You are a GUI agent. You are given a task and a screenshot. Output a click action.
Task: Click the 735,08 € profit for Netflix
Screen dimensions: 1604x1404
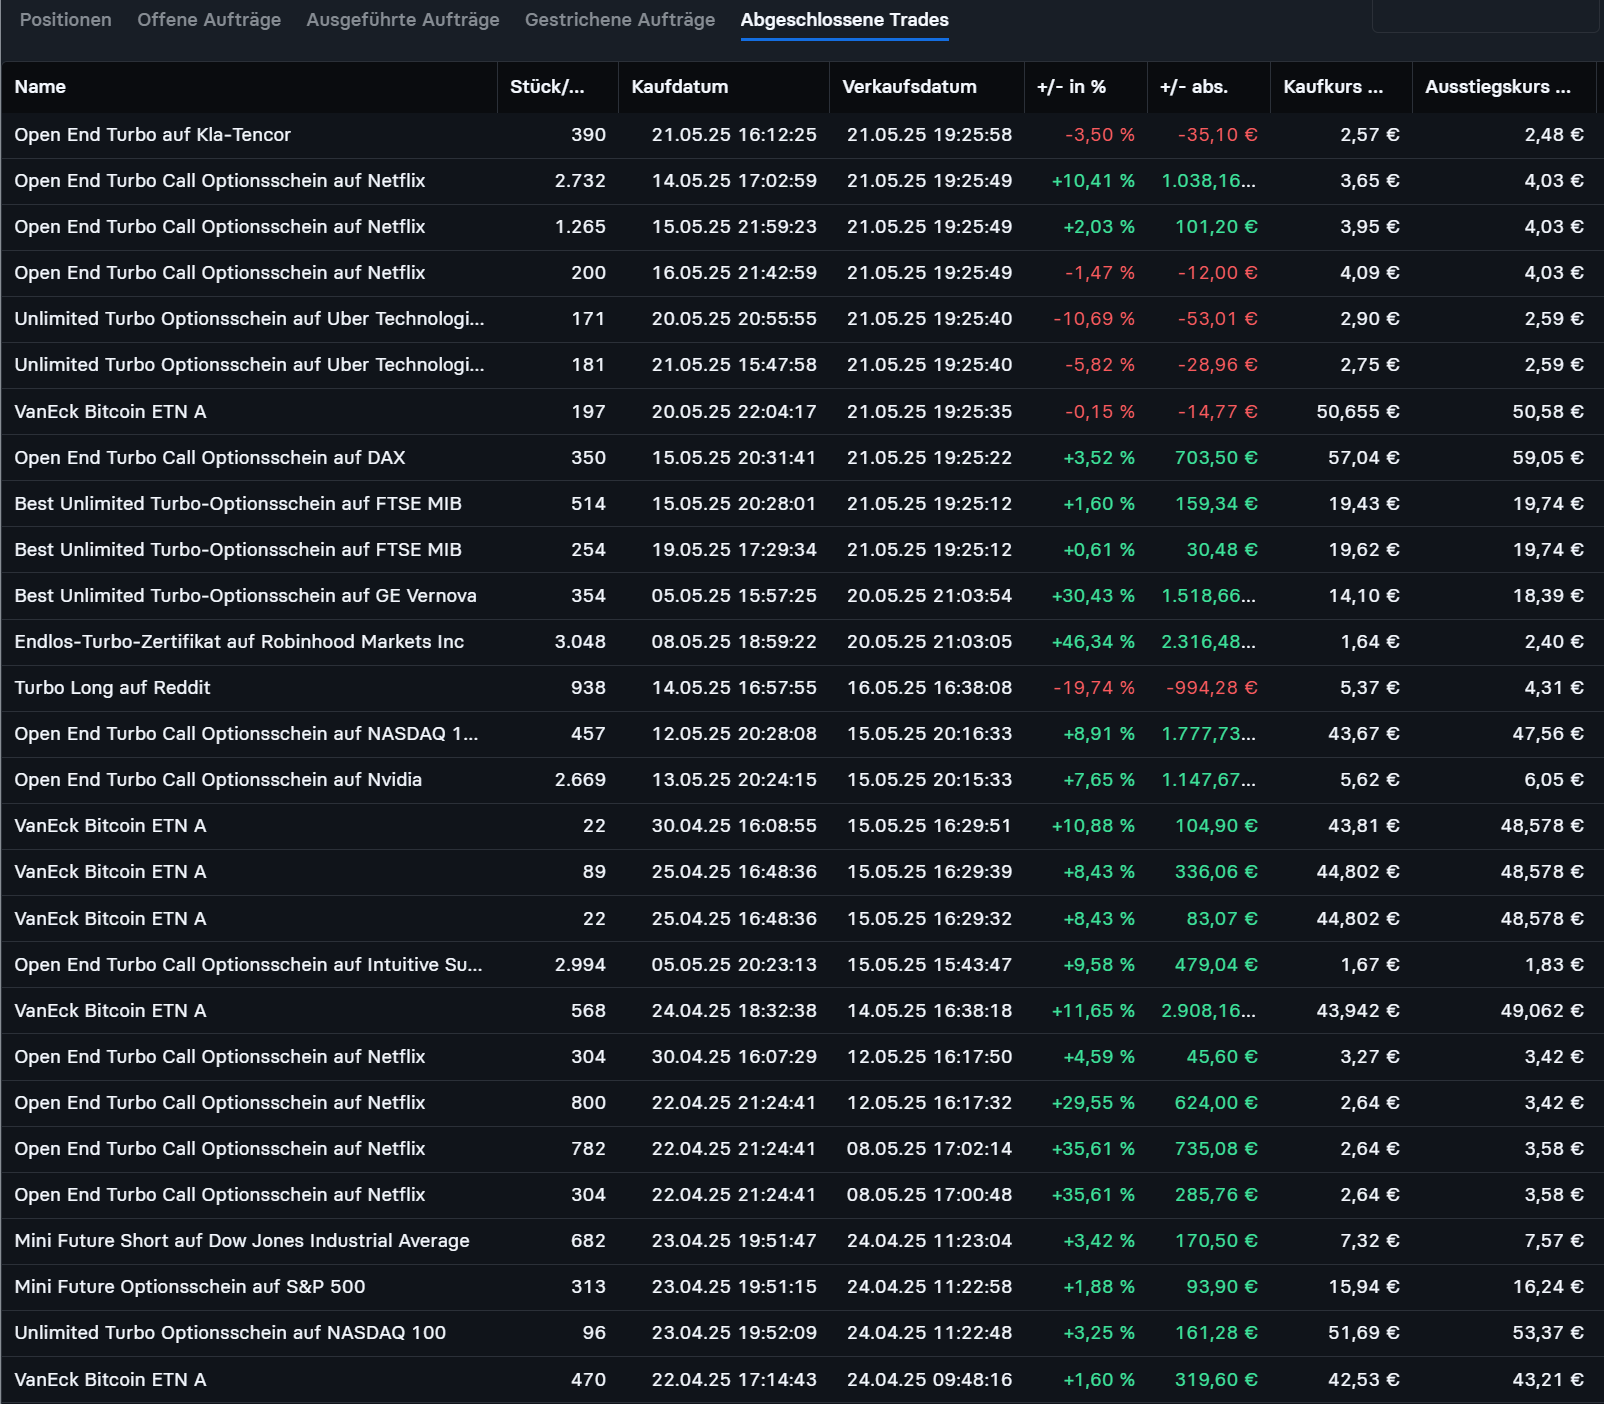click(x=1216, y=1148)
